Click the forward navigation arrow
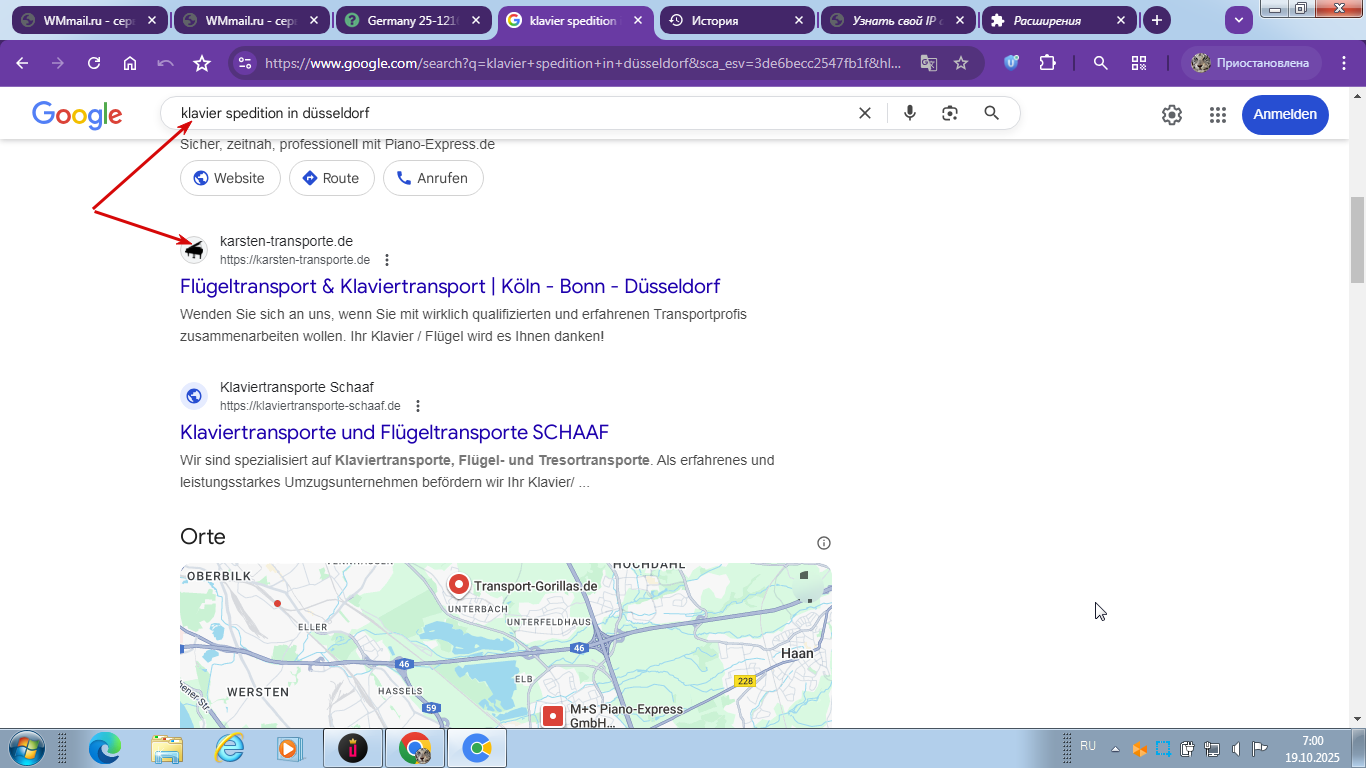 click(x=58, y=63)
